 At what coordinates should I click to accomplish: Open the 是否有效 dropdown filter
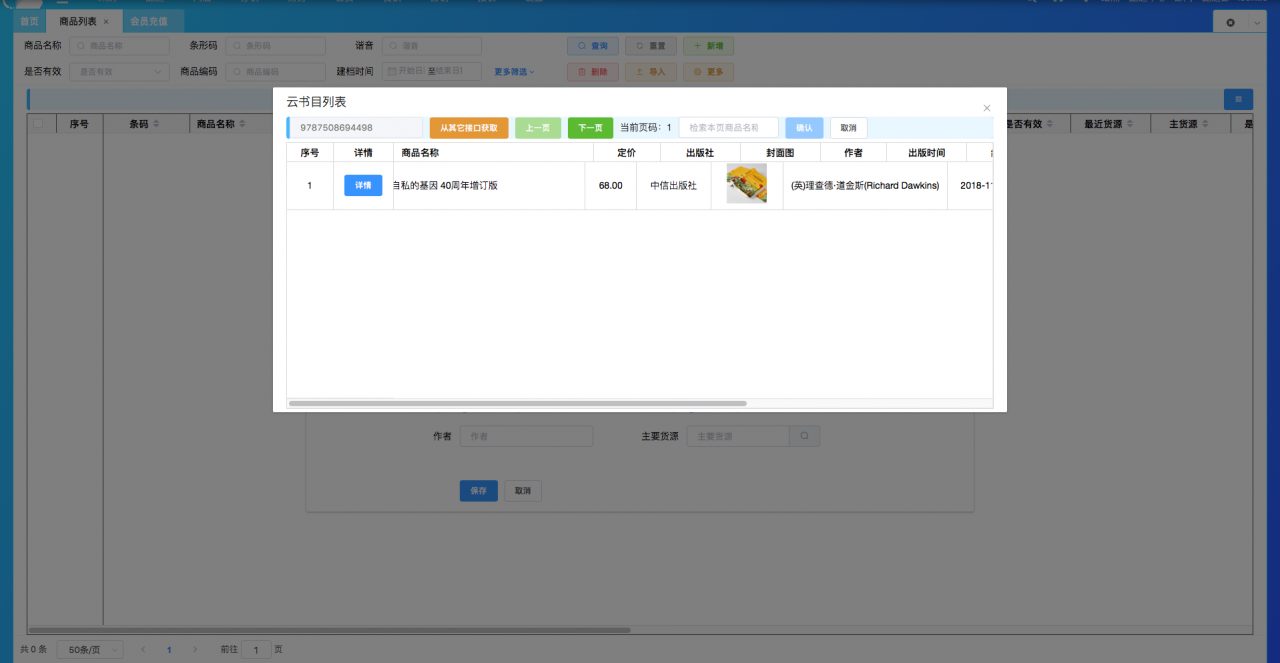coord(119,72)
